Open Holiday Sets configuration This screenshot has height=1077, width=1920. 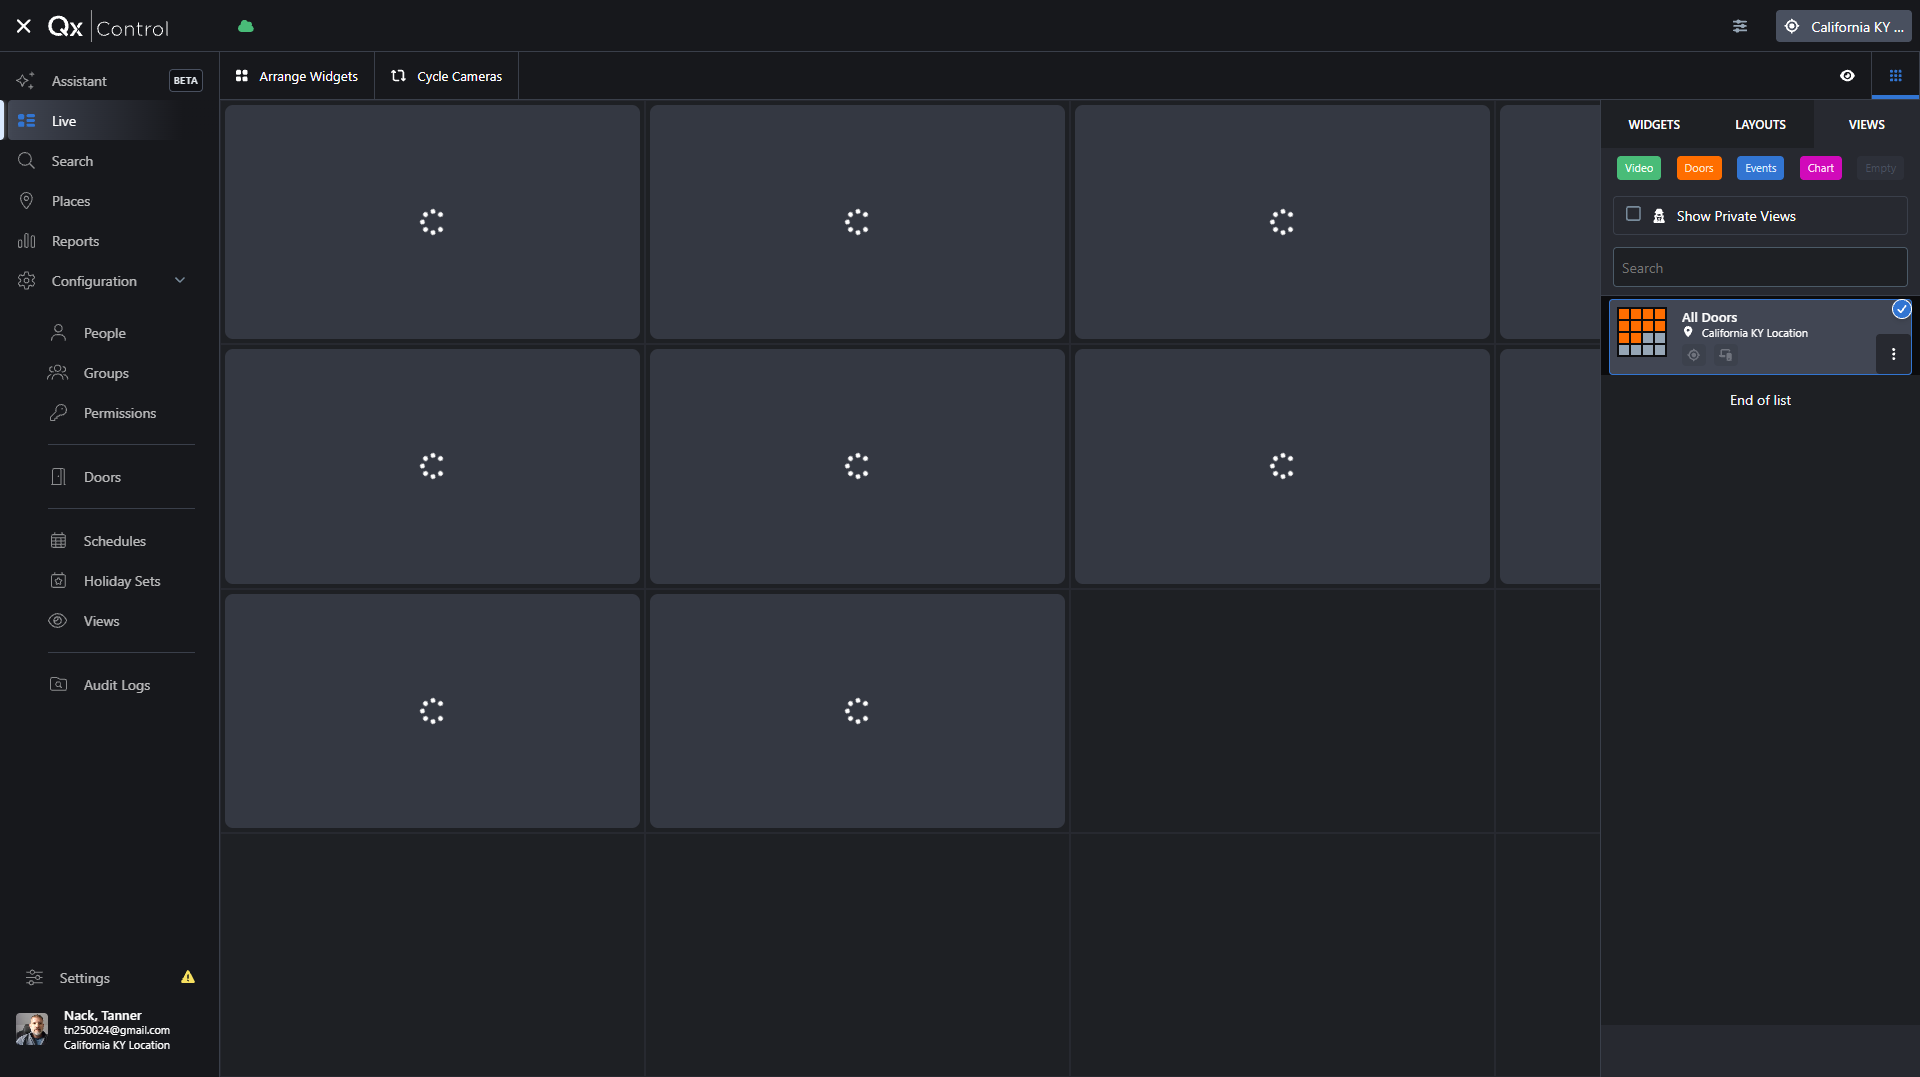(121, 581)
